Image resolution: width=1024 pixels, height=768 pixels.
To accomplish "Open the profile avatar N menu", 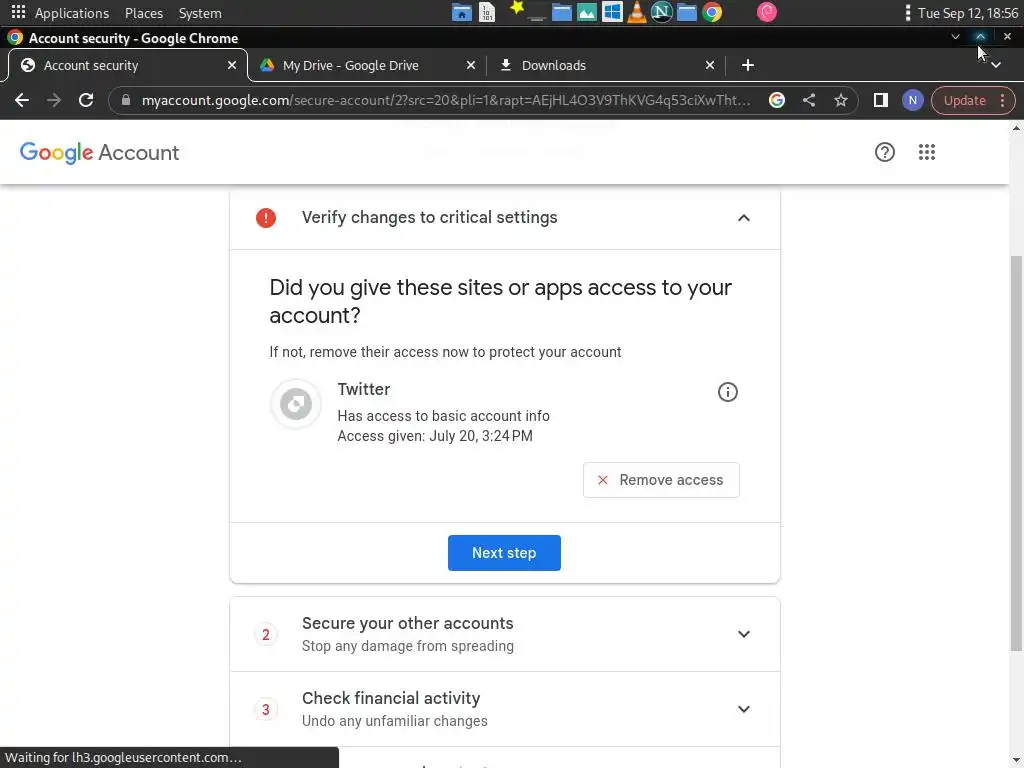I will [912, 100].
